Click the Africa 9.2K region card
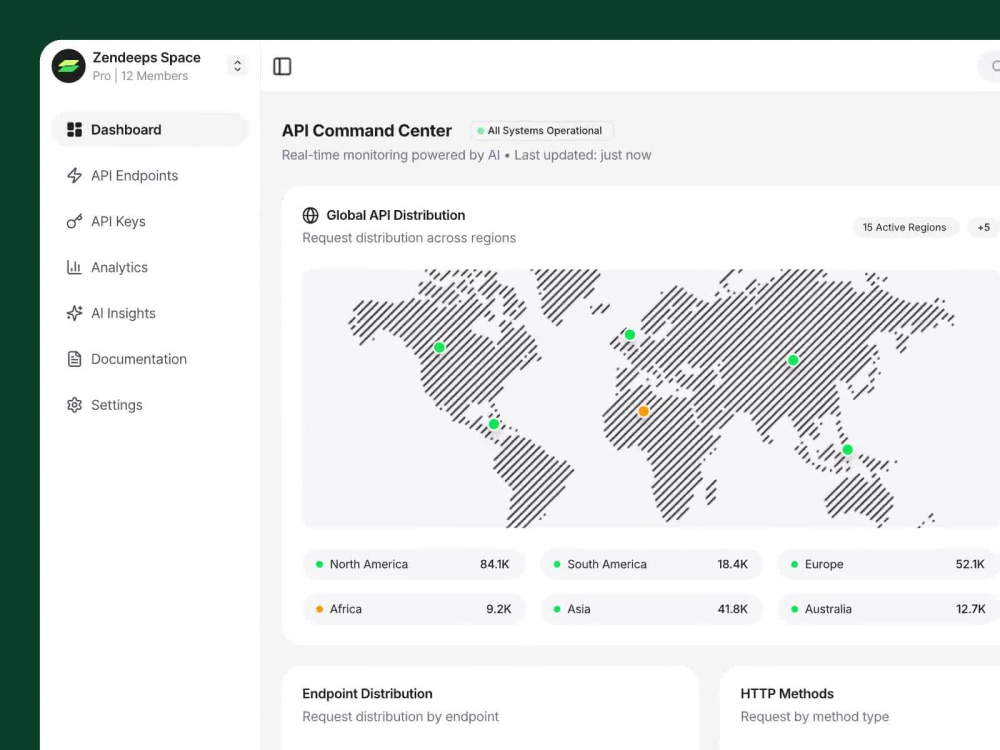1000x750 pixels. pos(414,609)
